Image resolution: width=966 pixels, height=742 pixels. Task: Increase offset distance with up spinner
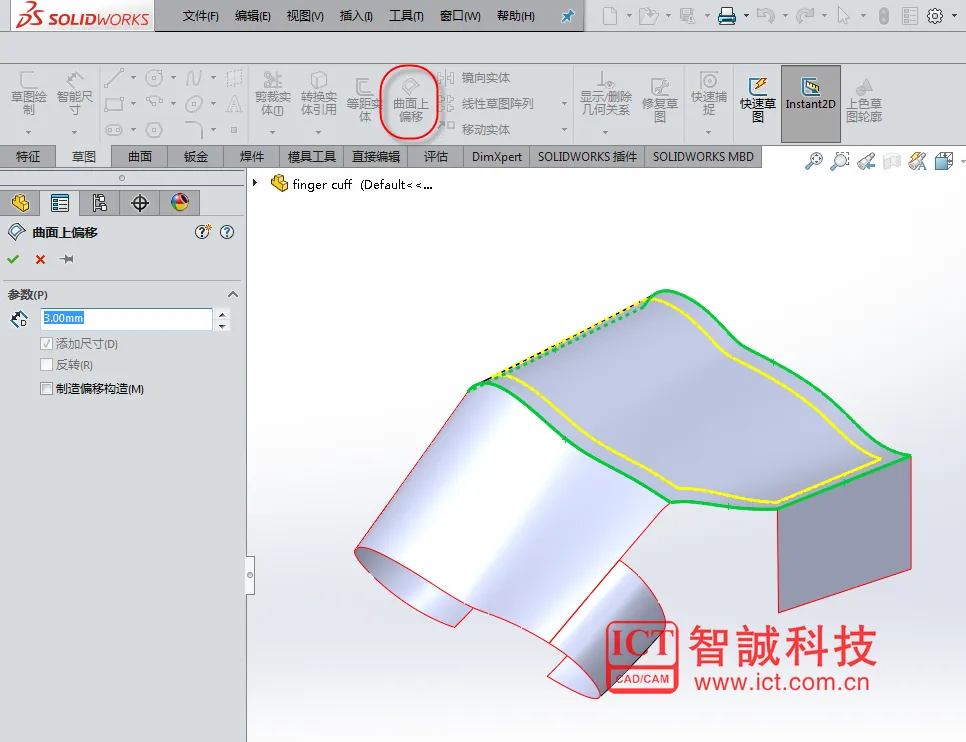click(222, 314)
